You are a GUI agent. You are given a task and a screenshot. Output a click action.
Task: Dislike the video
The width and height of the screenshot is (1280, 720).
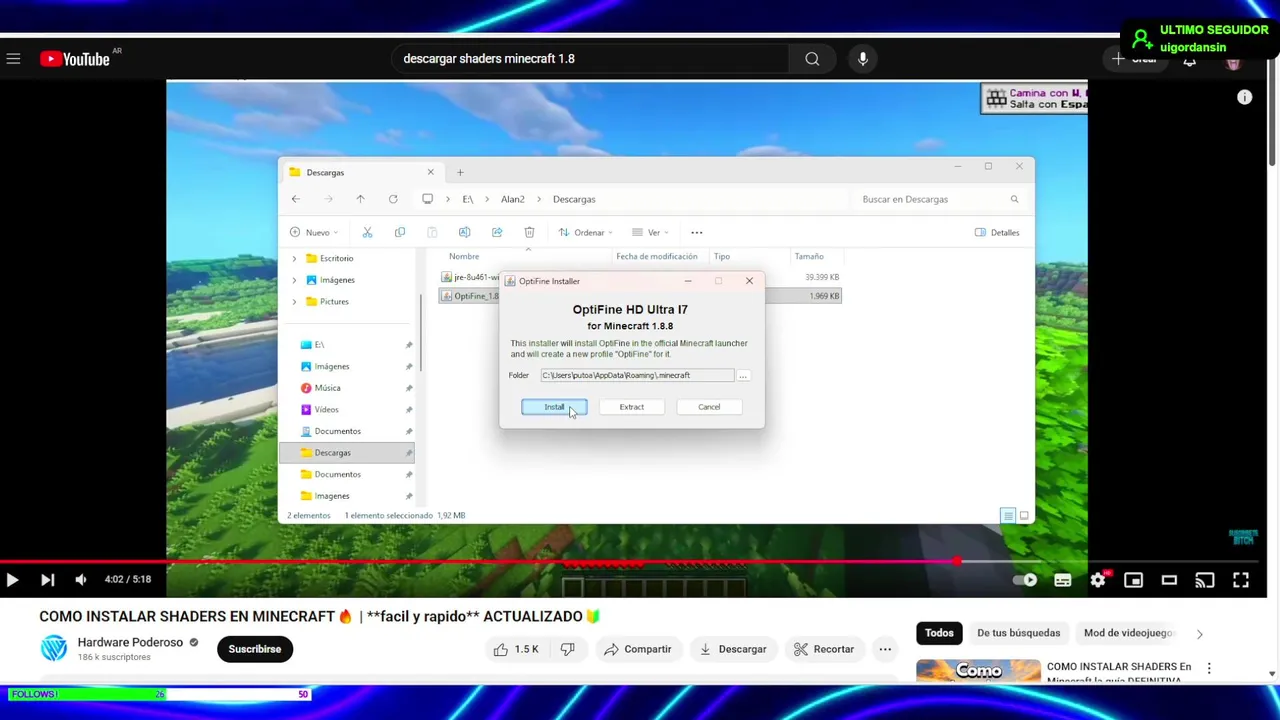tap(568, 649)
